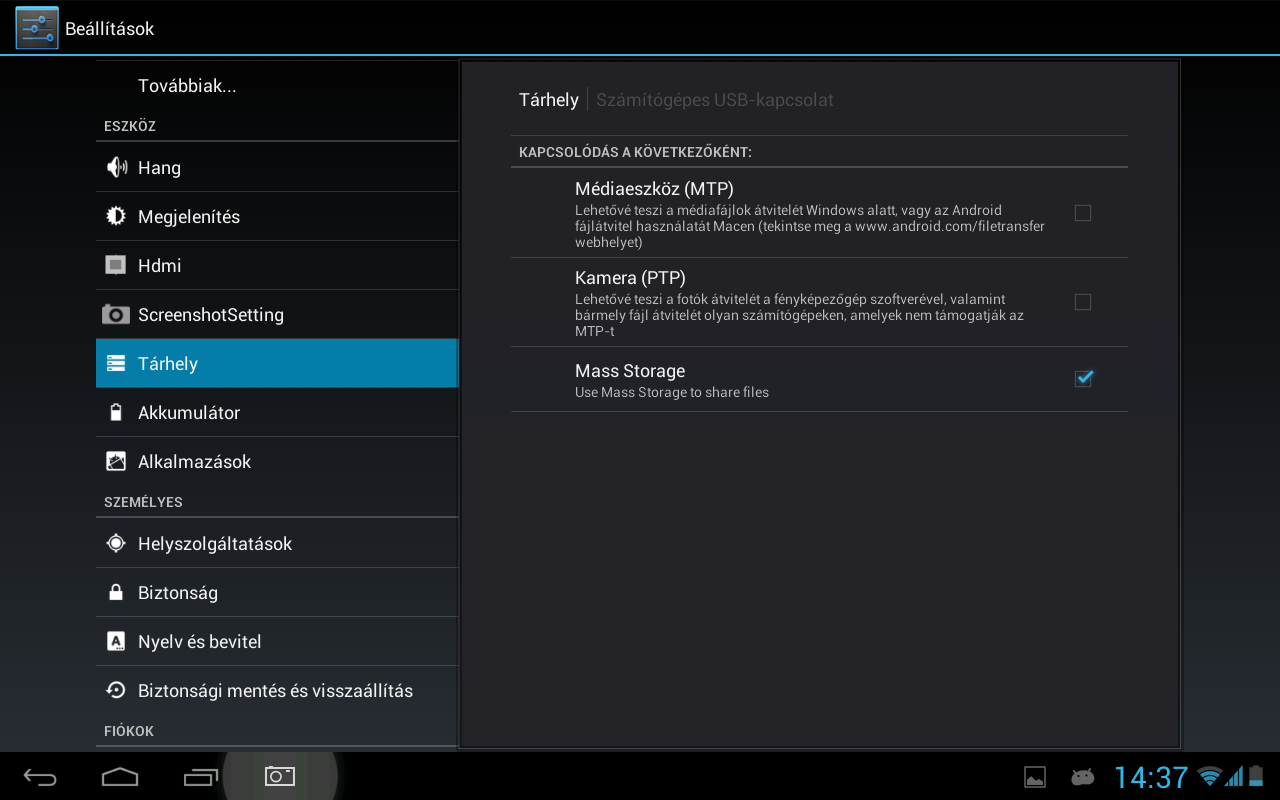The image size is (1280, 800).
Task: Open ScreenshotSetting via camera icon
Action: coord(116,315)
